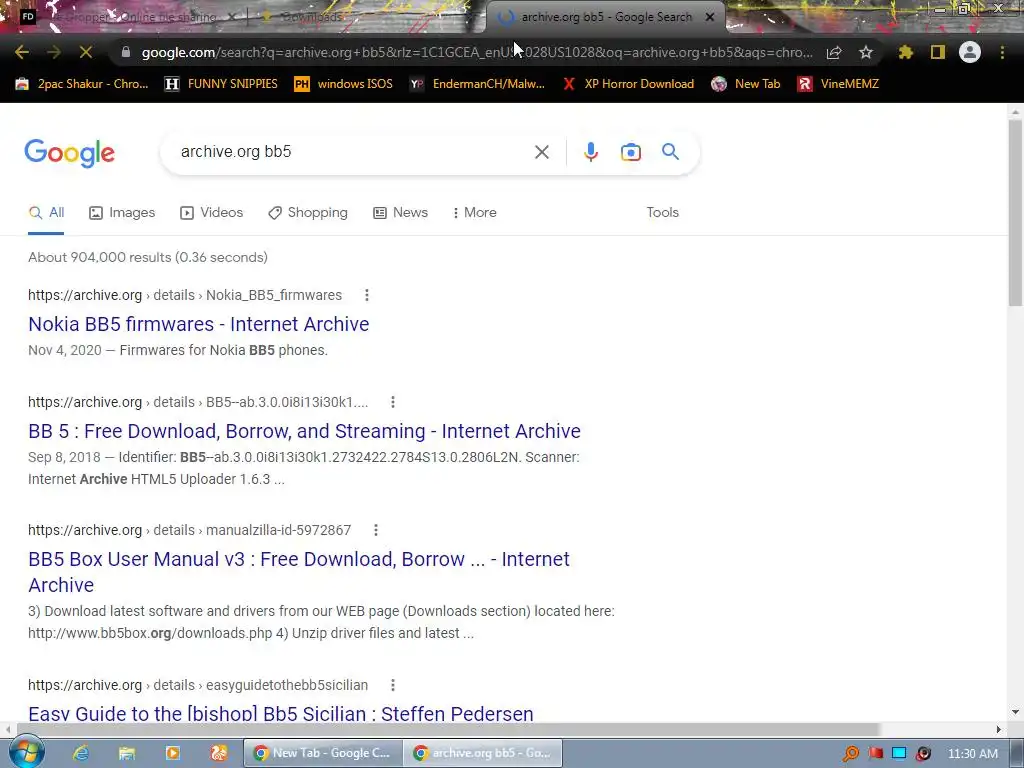
Task: Open the Chrome profile avatar
Action: [970, 52]
